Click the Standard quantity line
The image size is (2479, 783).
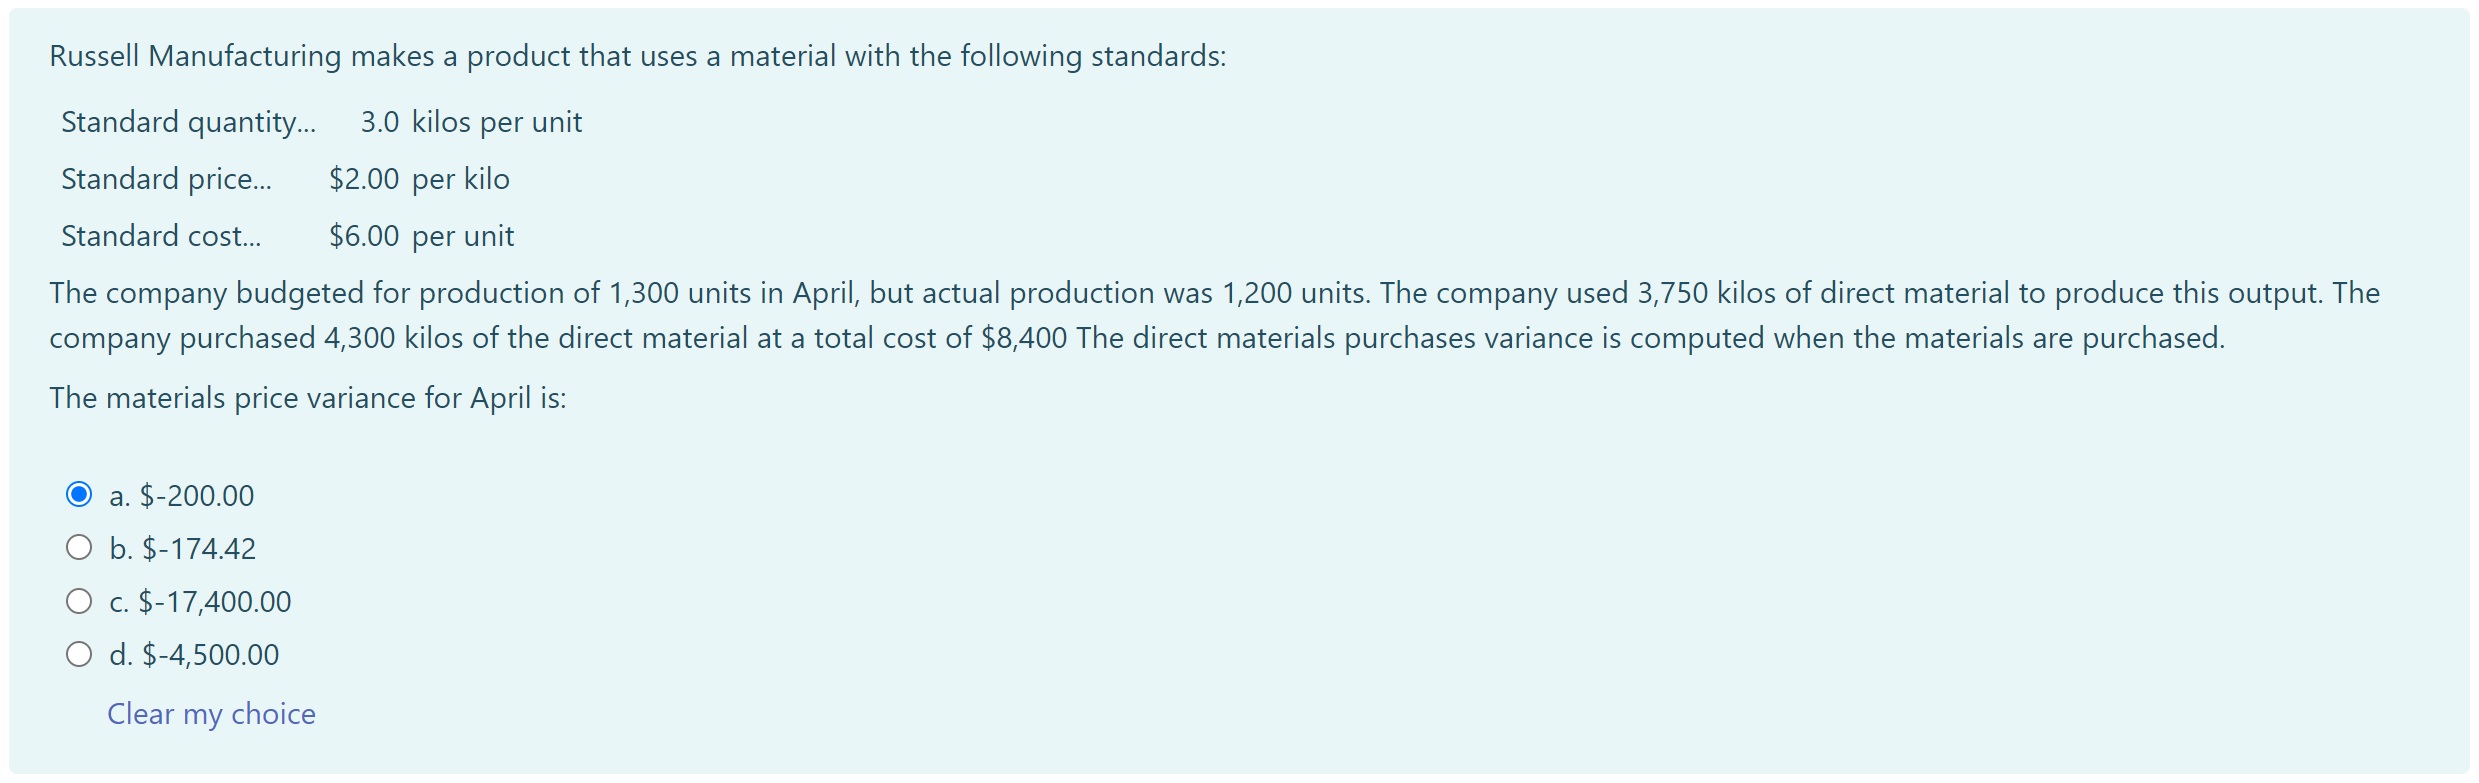coord(321,121)
